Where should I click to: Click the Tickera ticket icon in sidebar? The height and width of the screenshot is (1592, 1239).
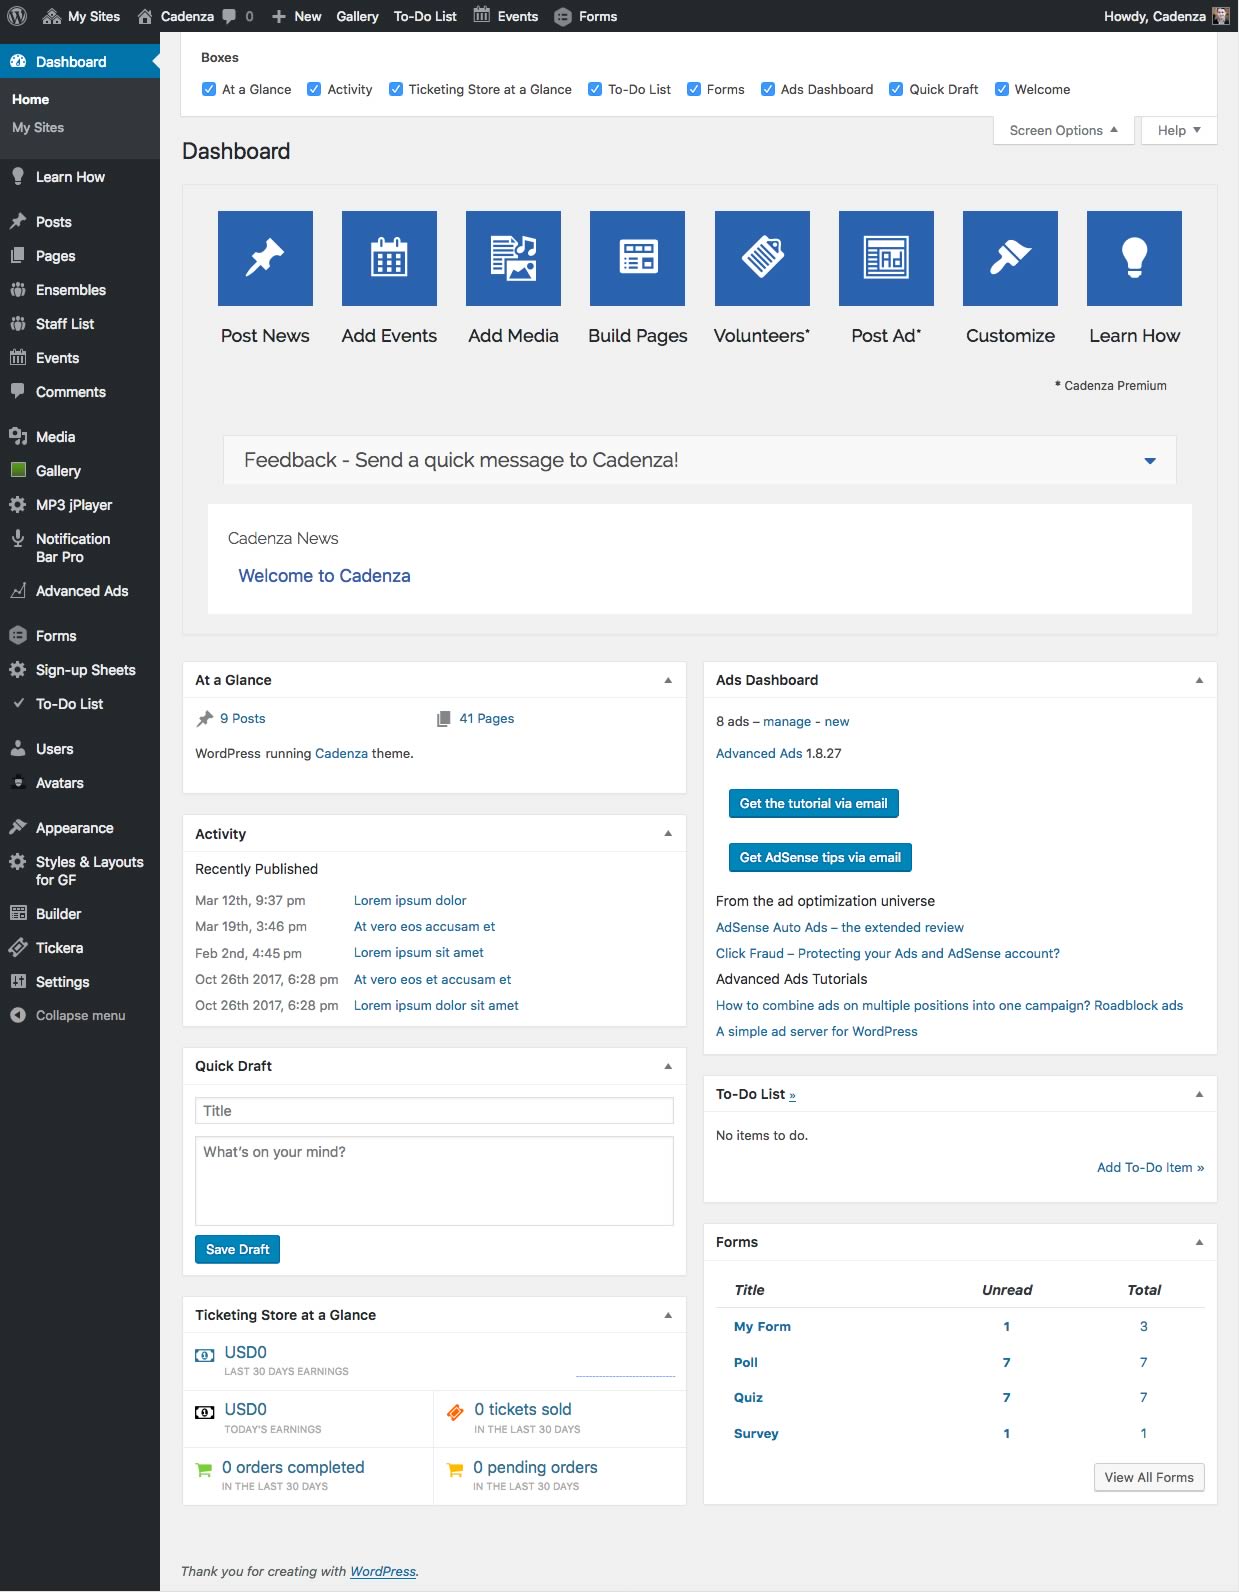click(x=18, y=948)
